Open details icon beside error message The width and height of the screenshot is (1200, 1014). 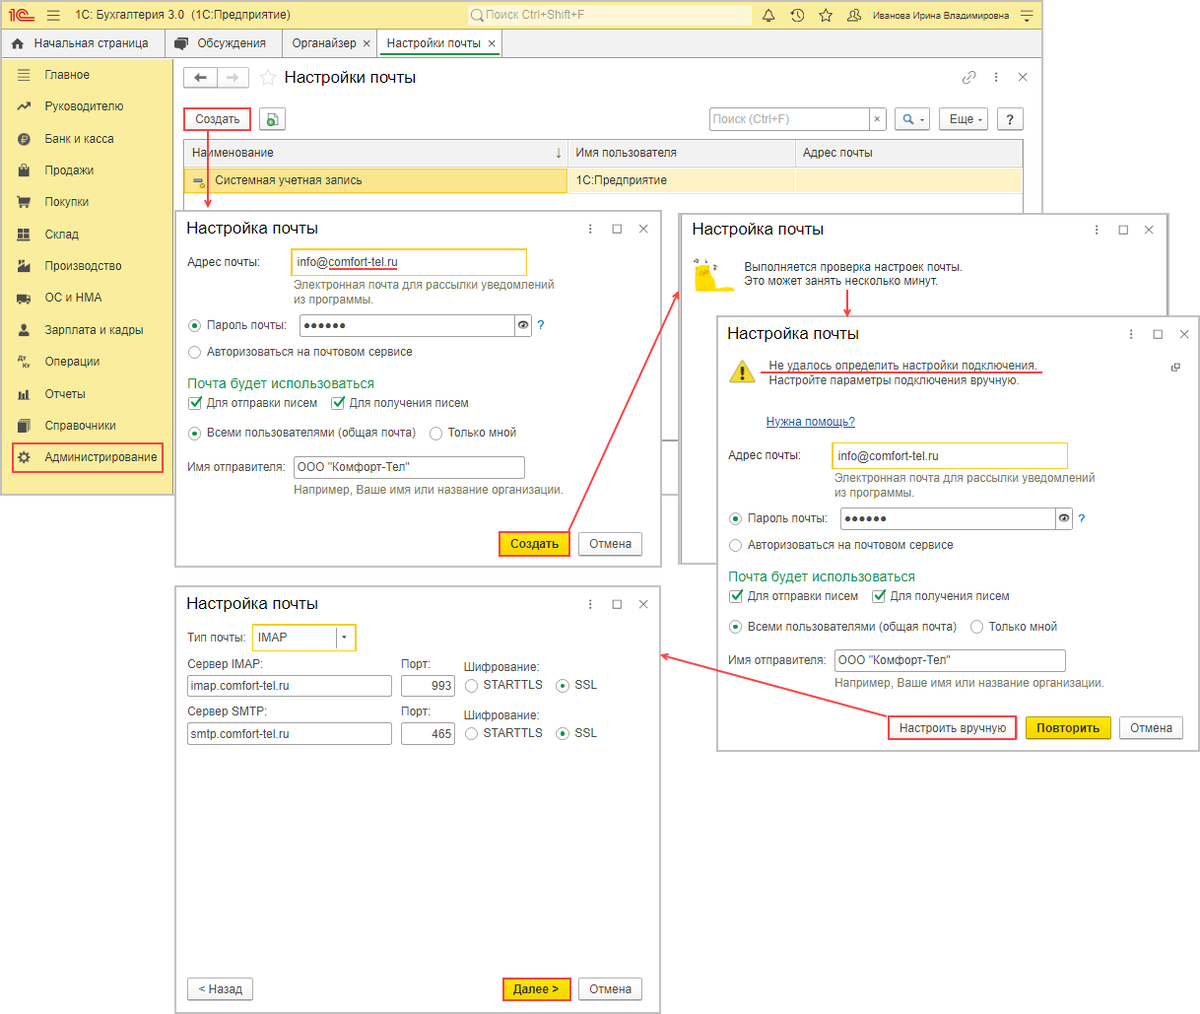coord(1175,368)
